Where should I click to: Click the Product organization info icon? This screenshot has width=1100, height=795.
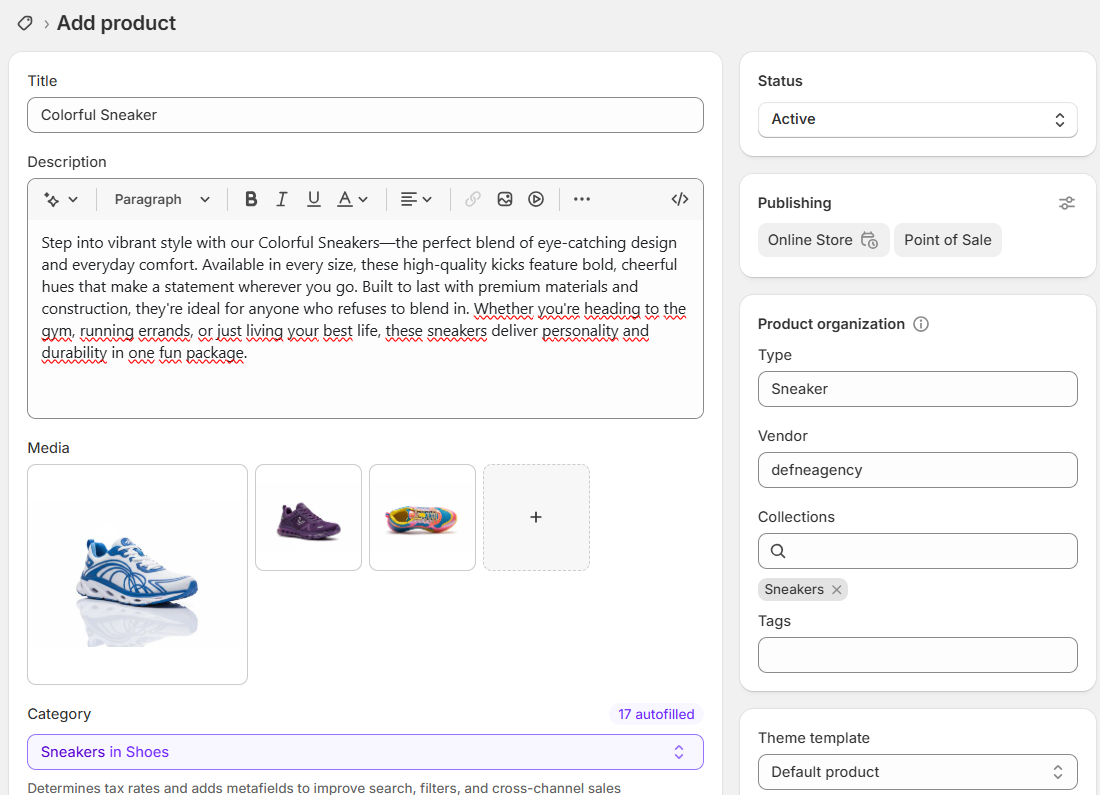(920, 324)
